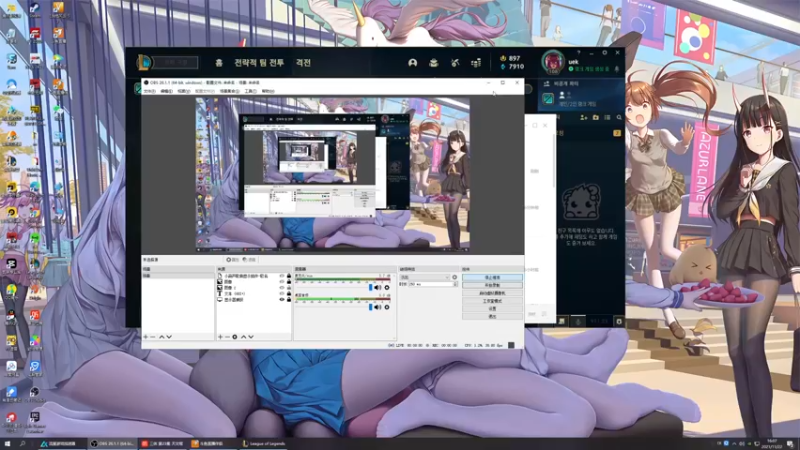The width and height of the screenshot is (800, 450).
Task: Open scene transition properties gear in OBS
Action: click(x=455, y=277)
